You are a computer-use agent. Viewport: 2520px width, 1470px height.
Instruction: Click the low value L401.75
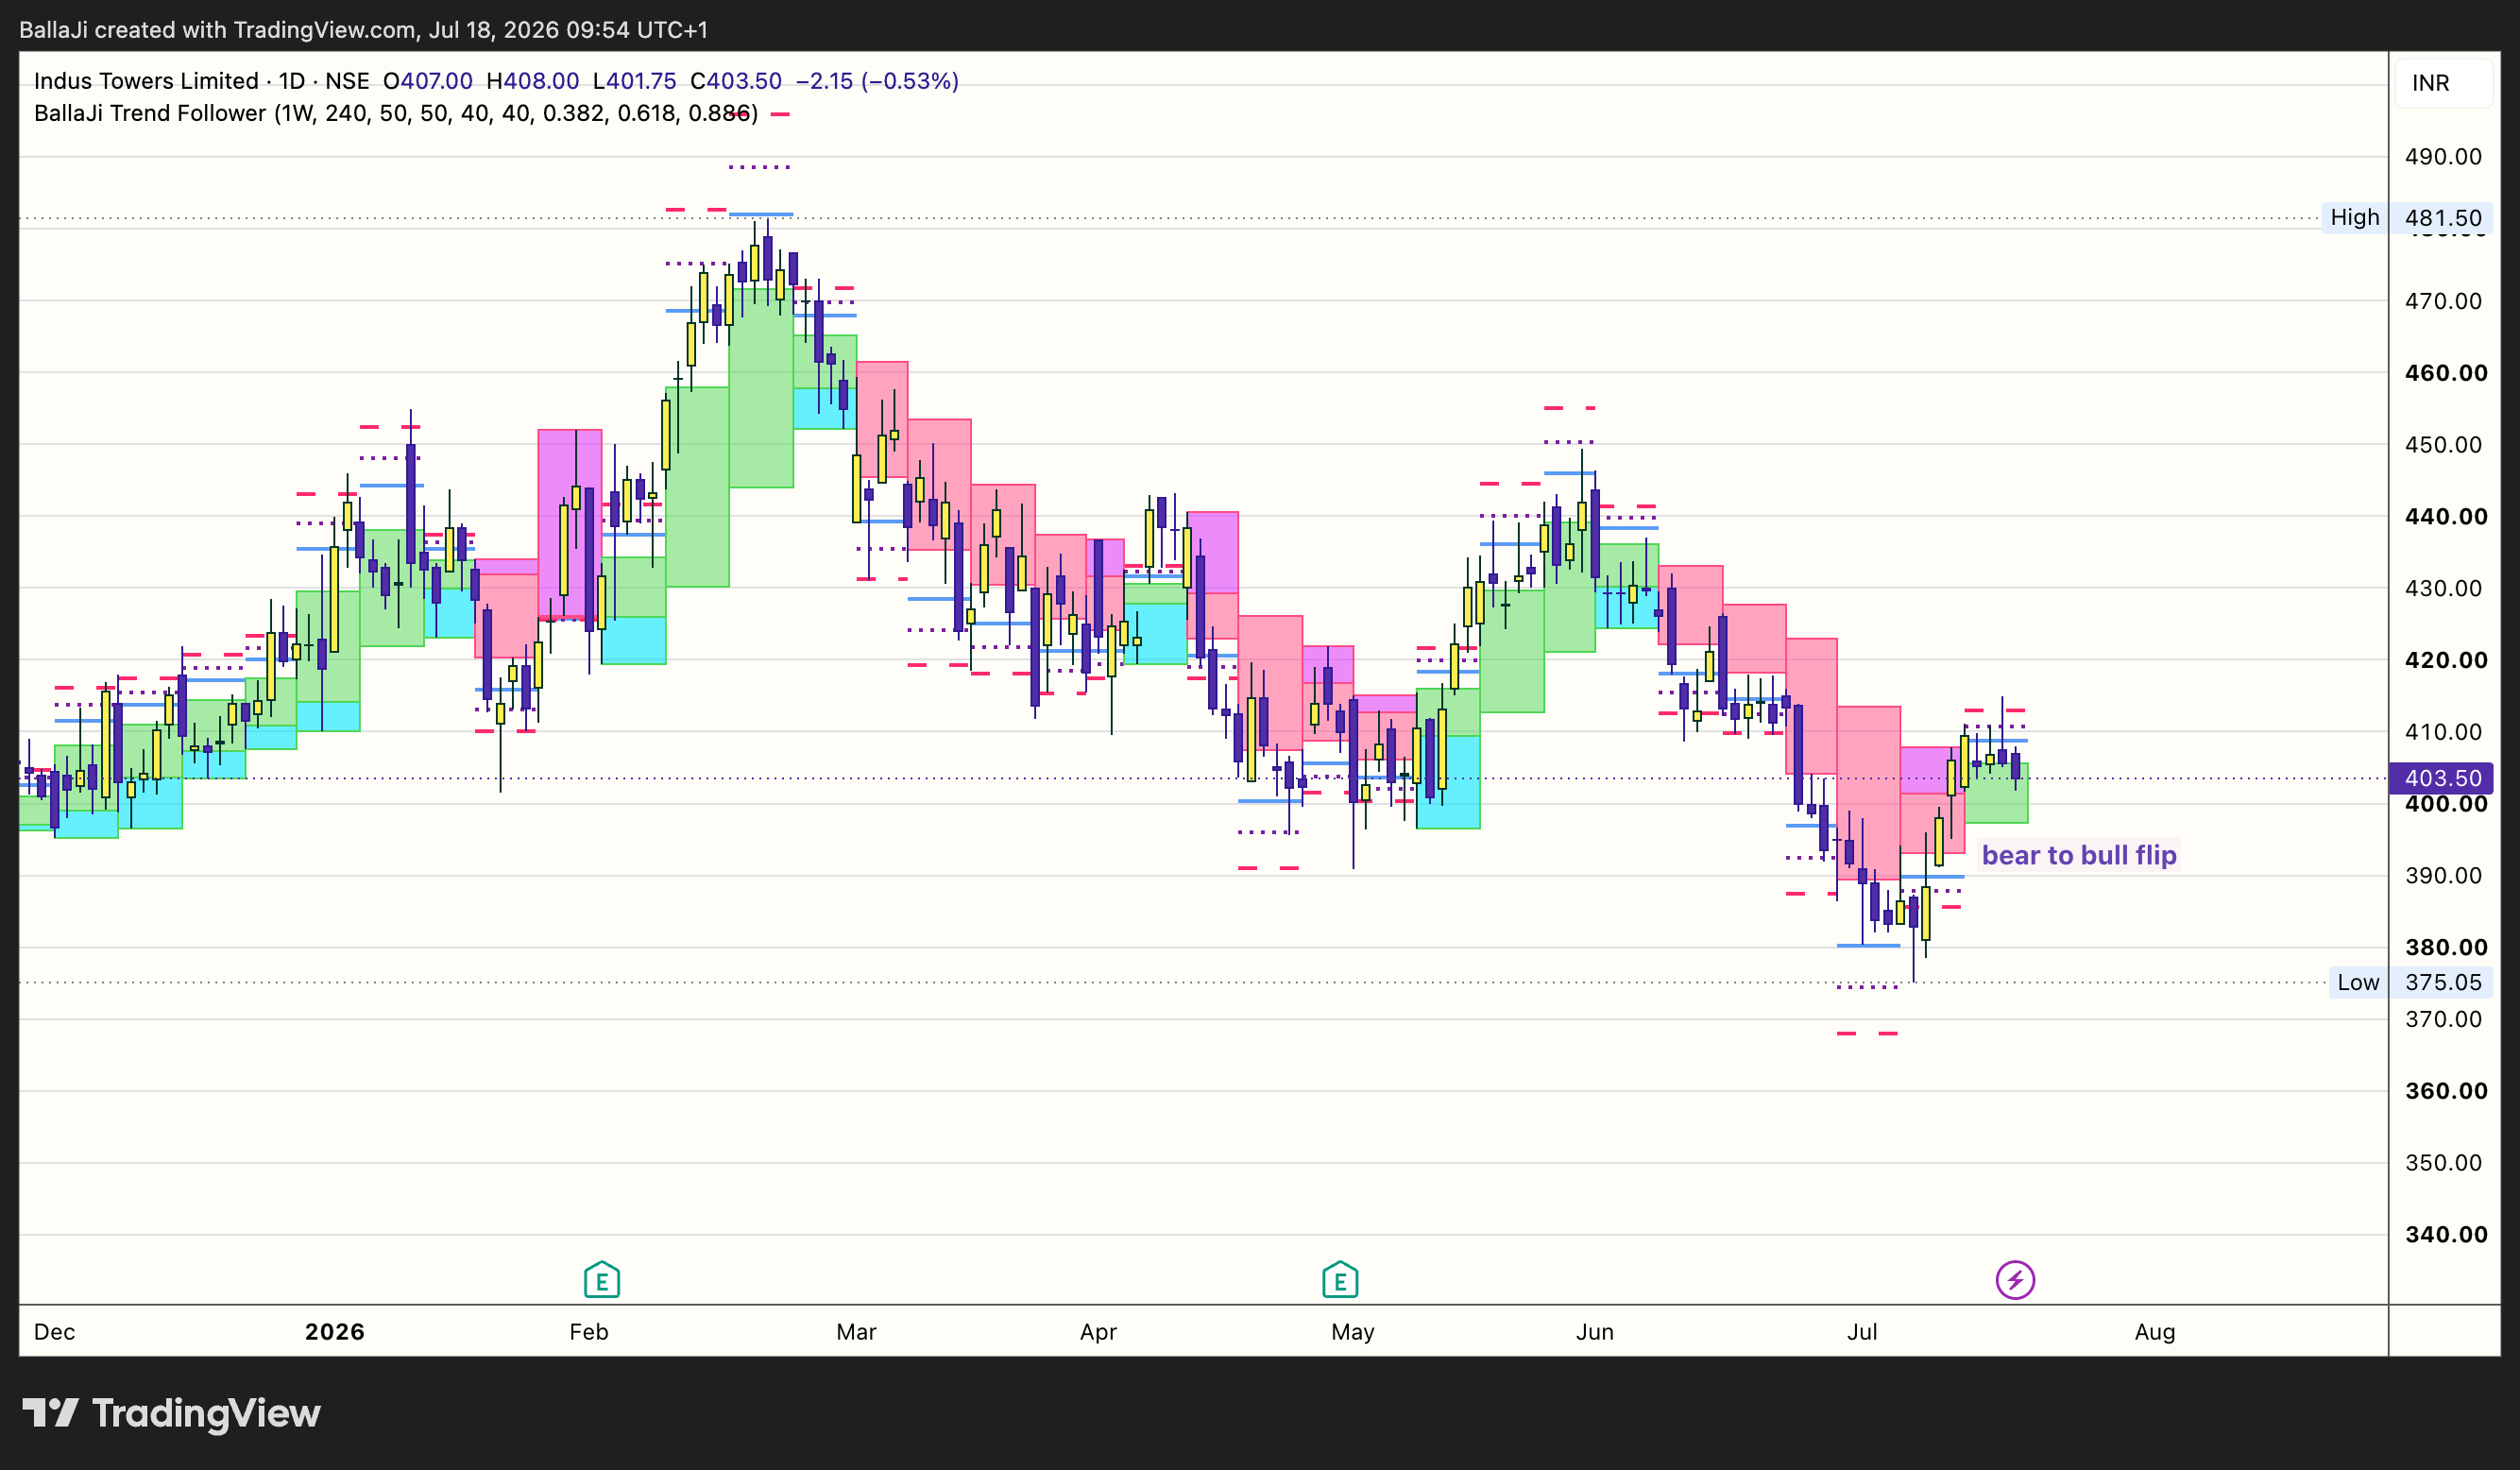[635, 81]
